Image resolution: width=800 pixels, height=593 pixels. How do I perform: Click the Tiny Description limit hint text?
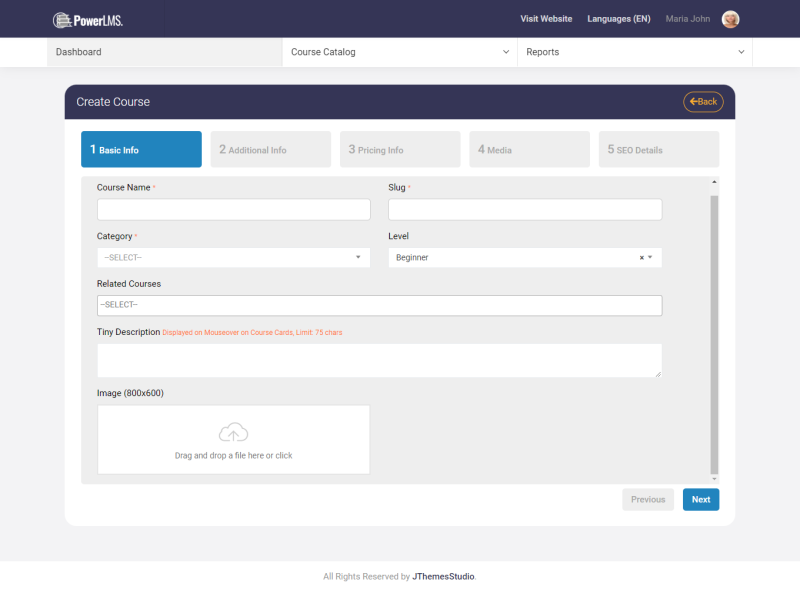[x=252, y=333]
